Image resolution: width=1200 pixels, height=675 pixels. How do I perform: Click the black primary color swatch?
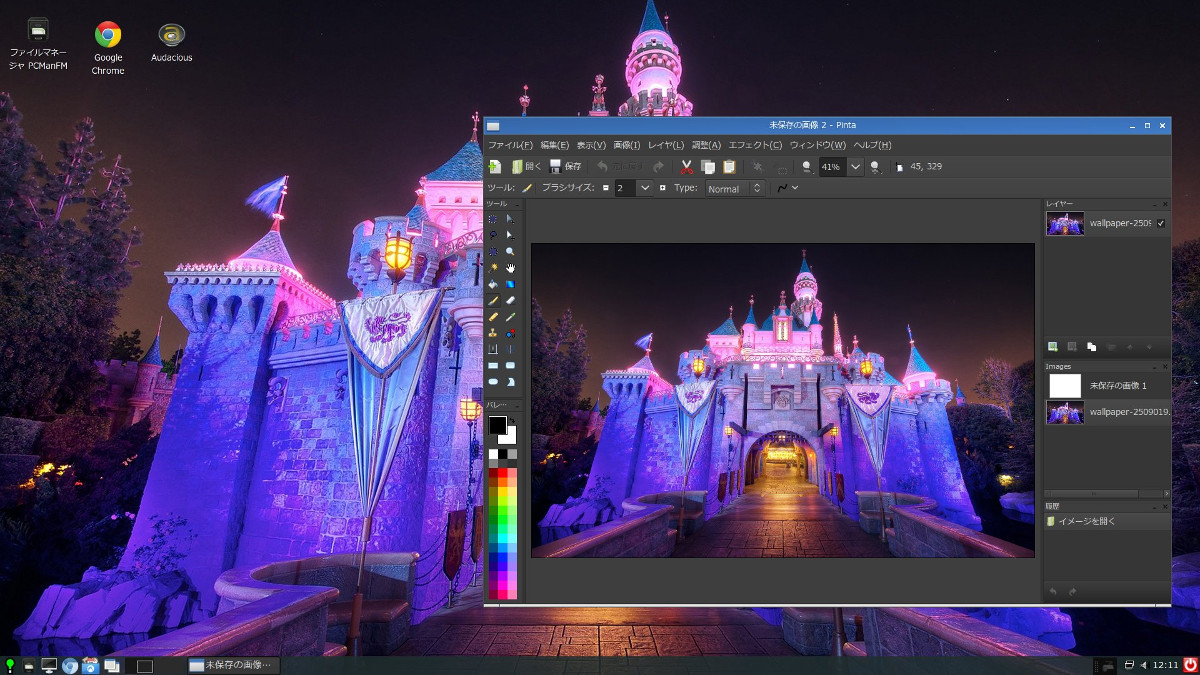(497, 425)
